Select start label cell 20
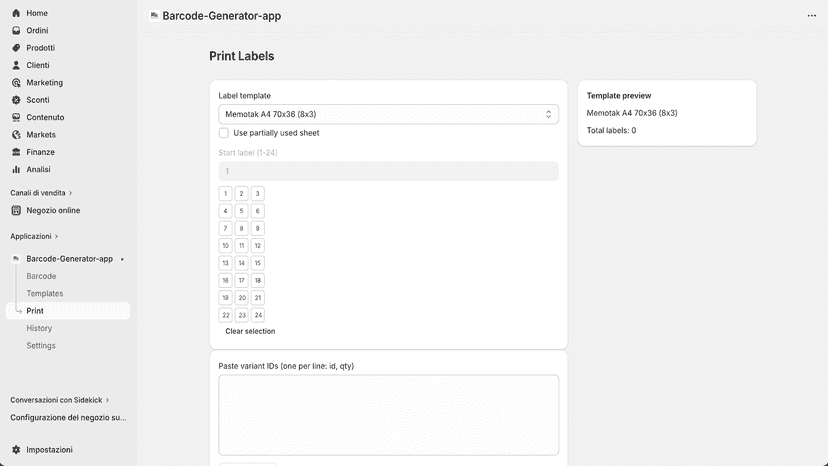828x466 pixels. (241, 298)
